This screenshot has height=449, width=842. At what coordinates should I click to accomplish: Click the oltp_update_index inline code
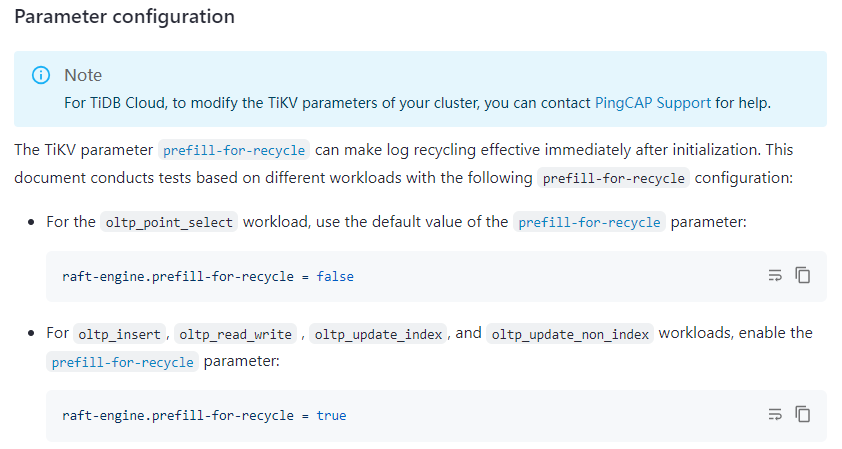coord(378,334)
